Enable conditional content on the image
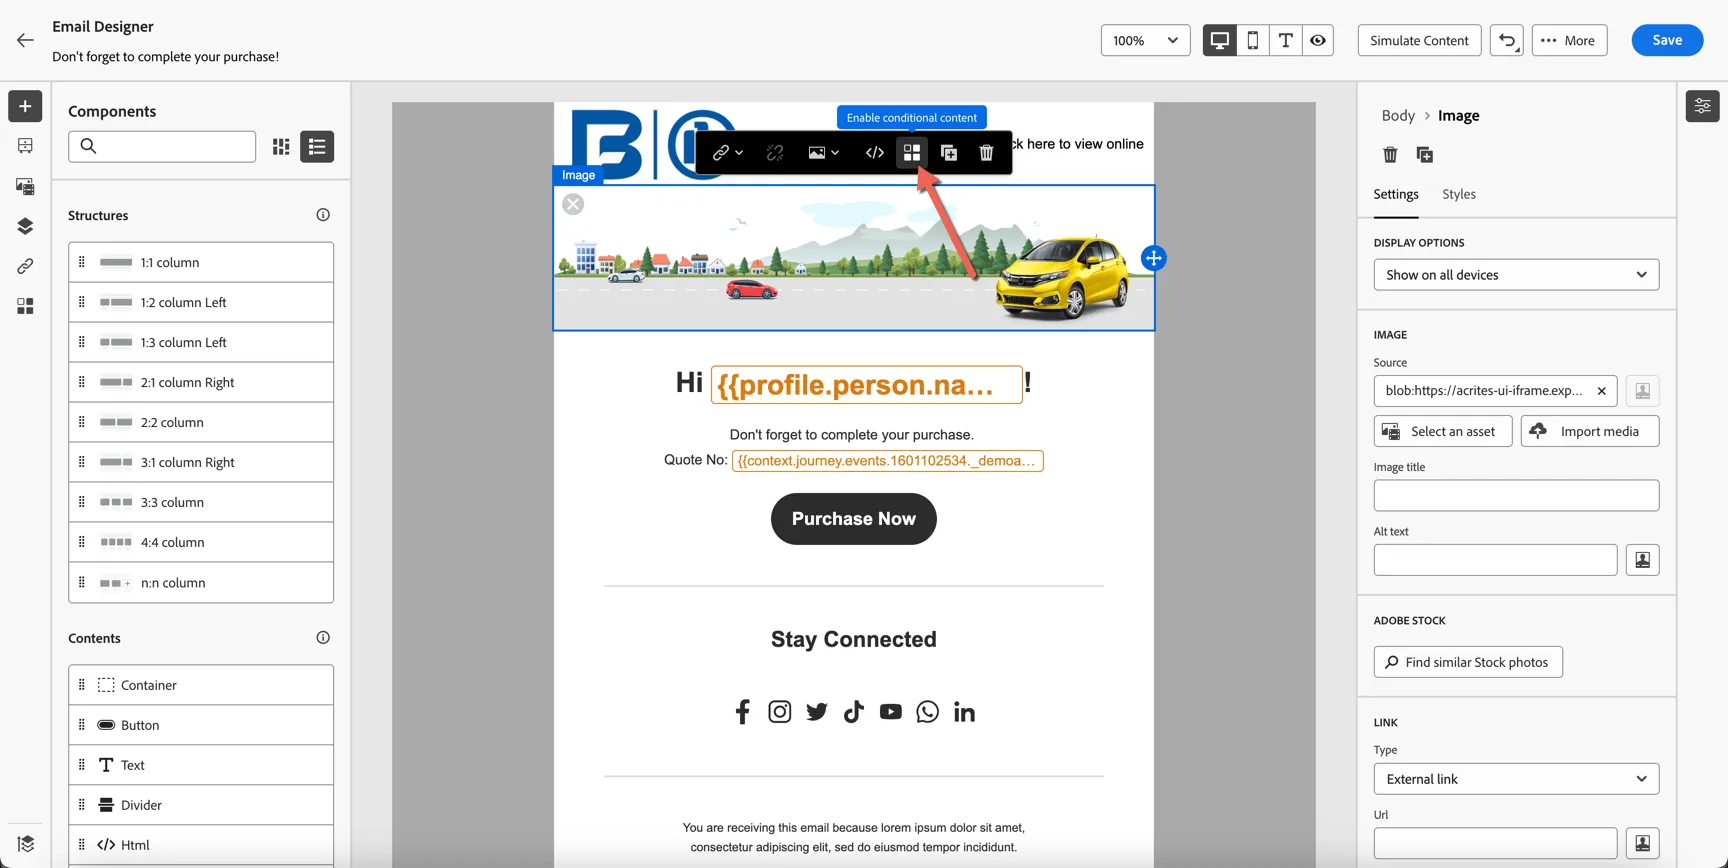Screen dimensions: 1728x868 tap(912, 153)
